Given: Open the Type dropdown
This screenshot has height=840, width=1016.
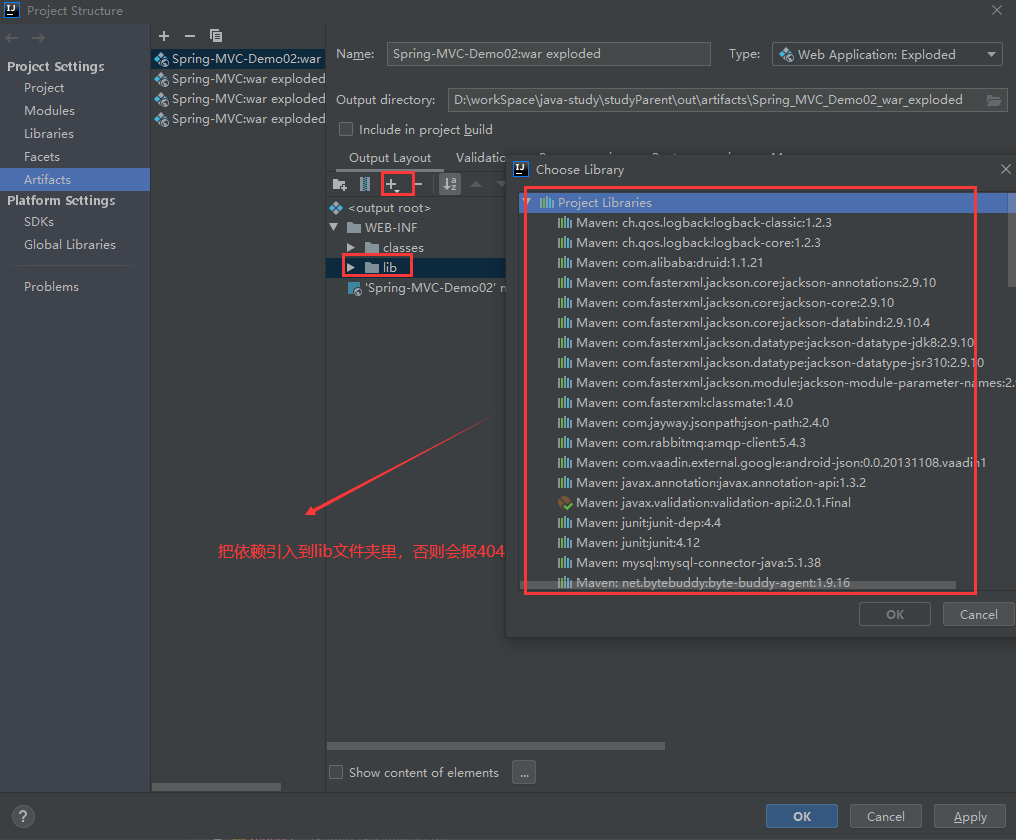Looking at the screenshot, I should click(x=991, y=54).
